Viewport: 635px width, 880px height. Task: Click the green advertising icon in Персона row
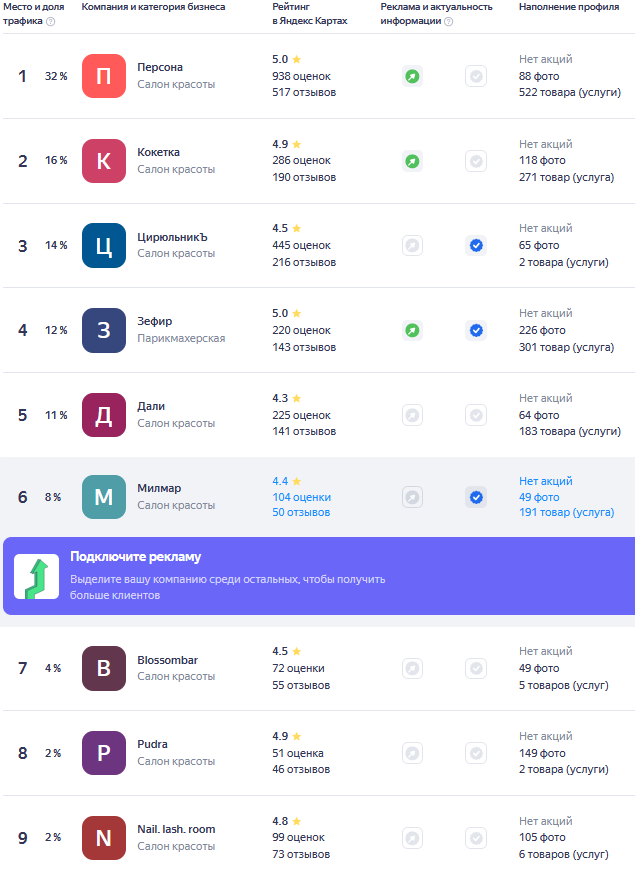coord(412,76)
